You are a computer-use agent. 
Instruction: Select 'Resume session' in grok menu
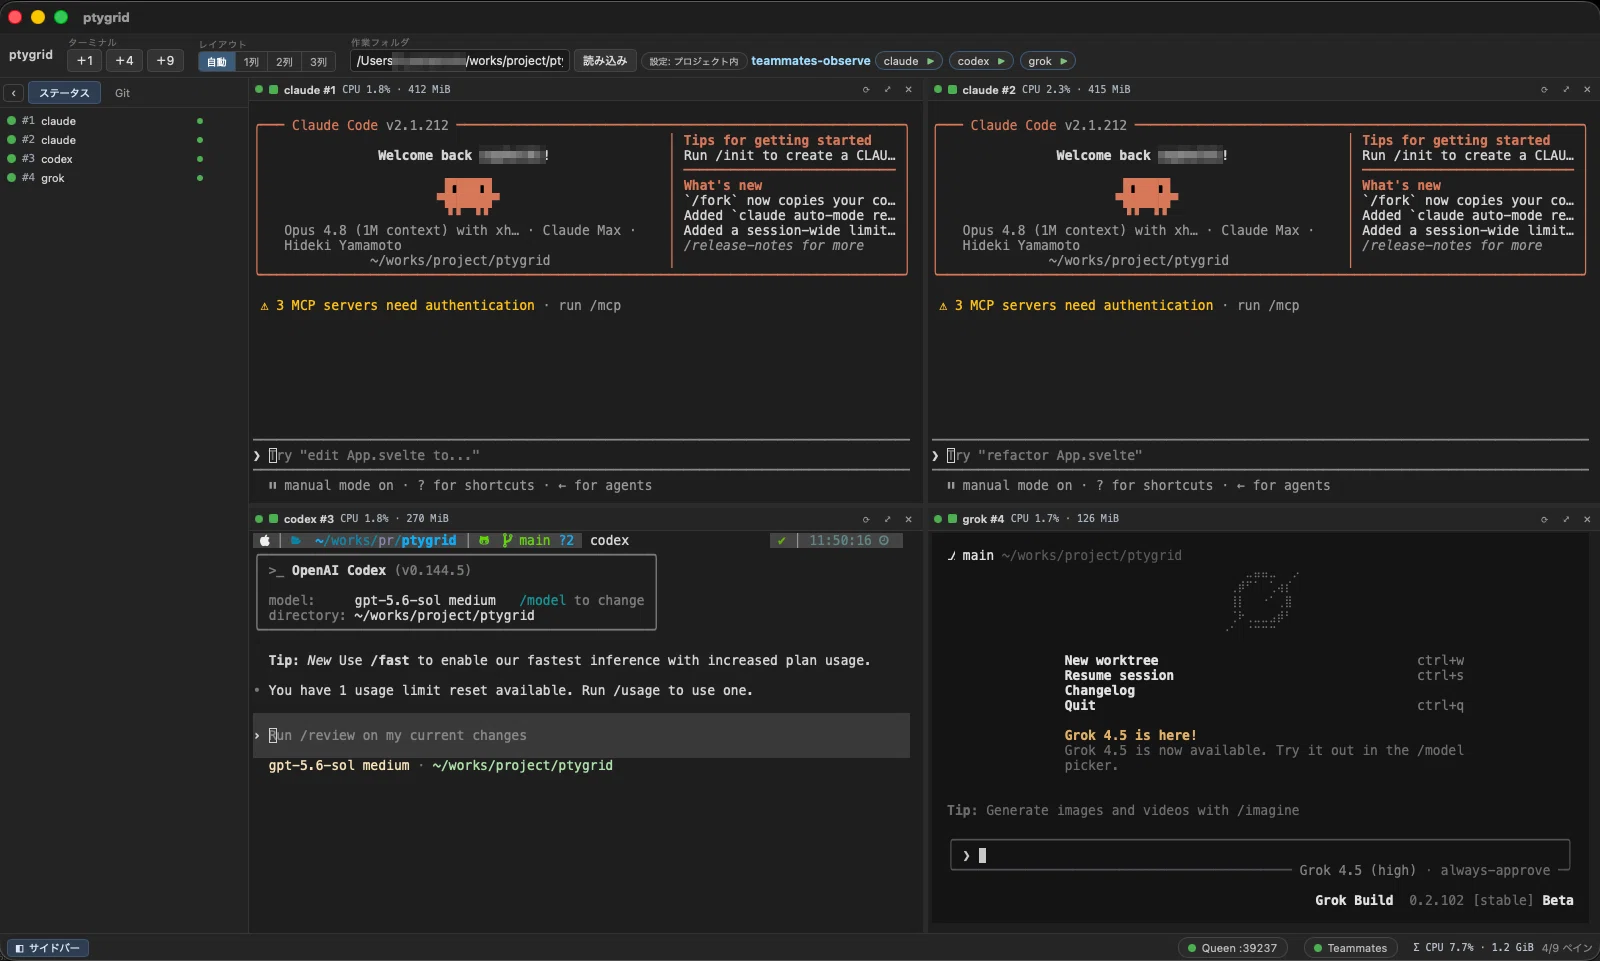pyautogui.click(x=1119, y=675)
